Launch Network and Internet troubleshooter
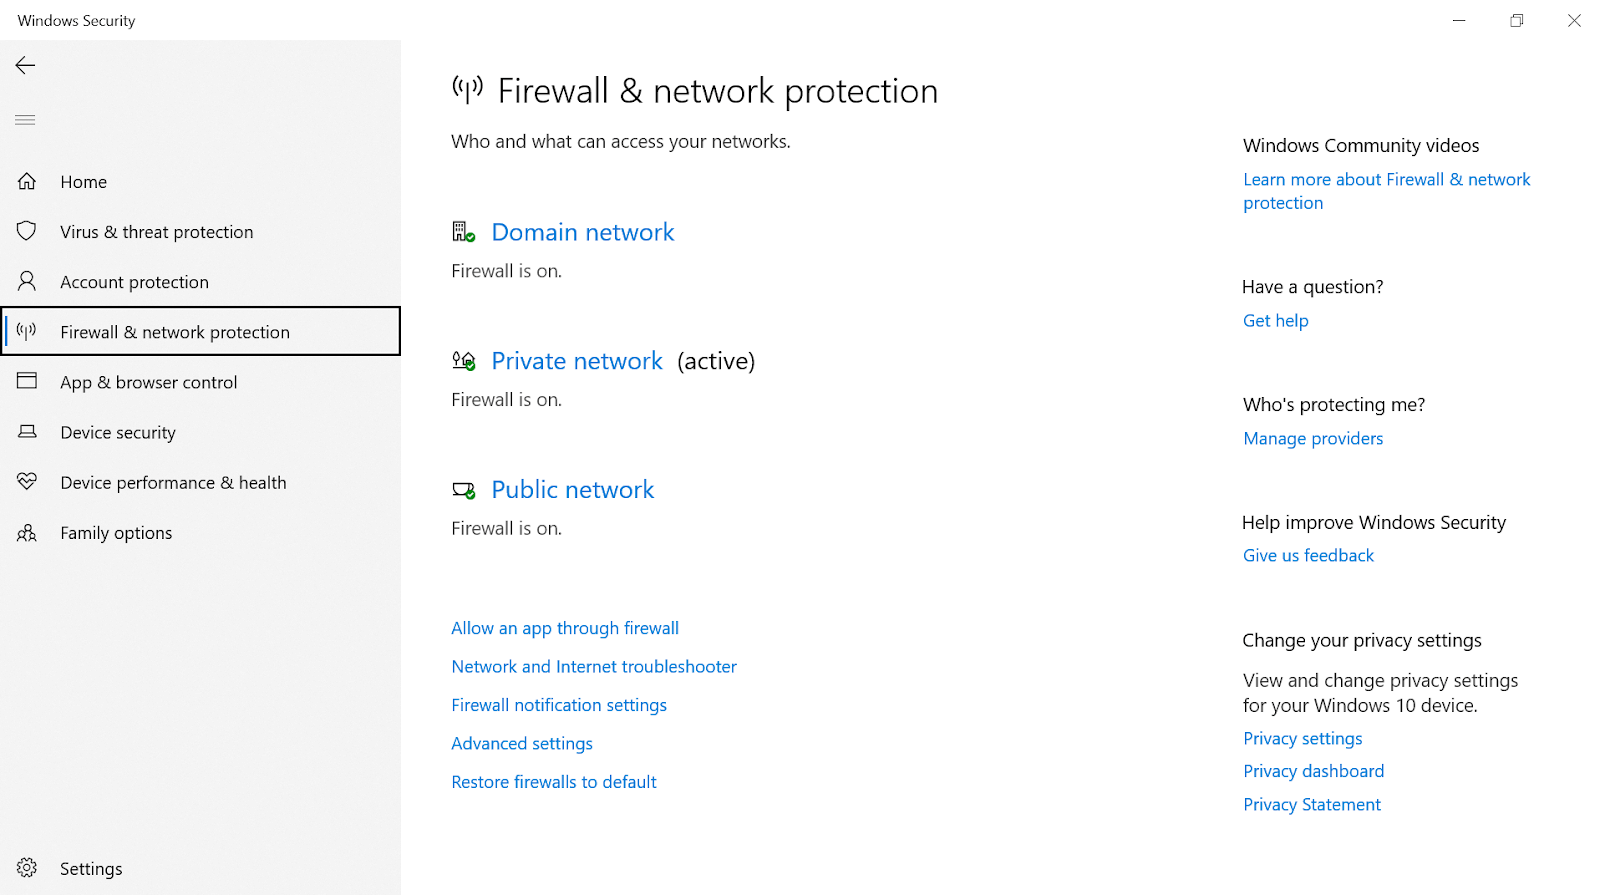The width and height of the screenshot is (1600, 895). 594,666
